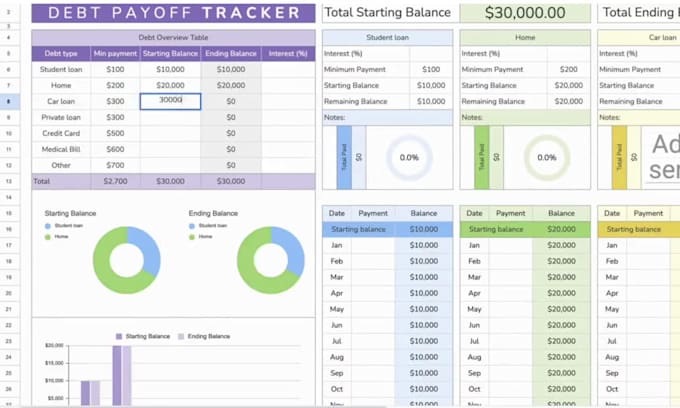This screenshot has width=680, height=408.
Task: Click the Jan payment cell in Student loan table
Action: [x=373, y=245]
